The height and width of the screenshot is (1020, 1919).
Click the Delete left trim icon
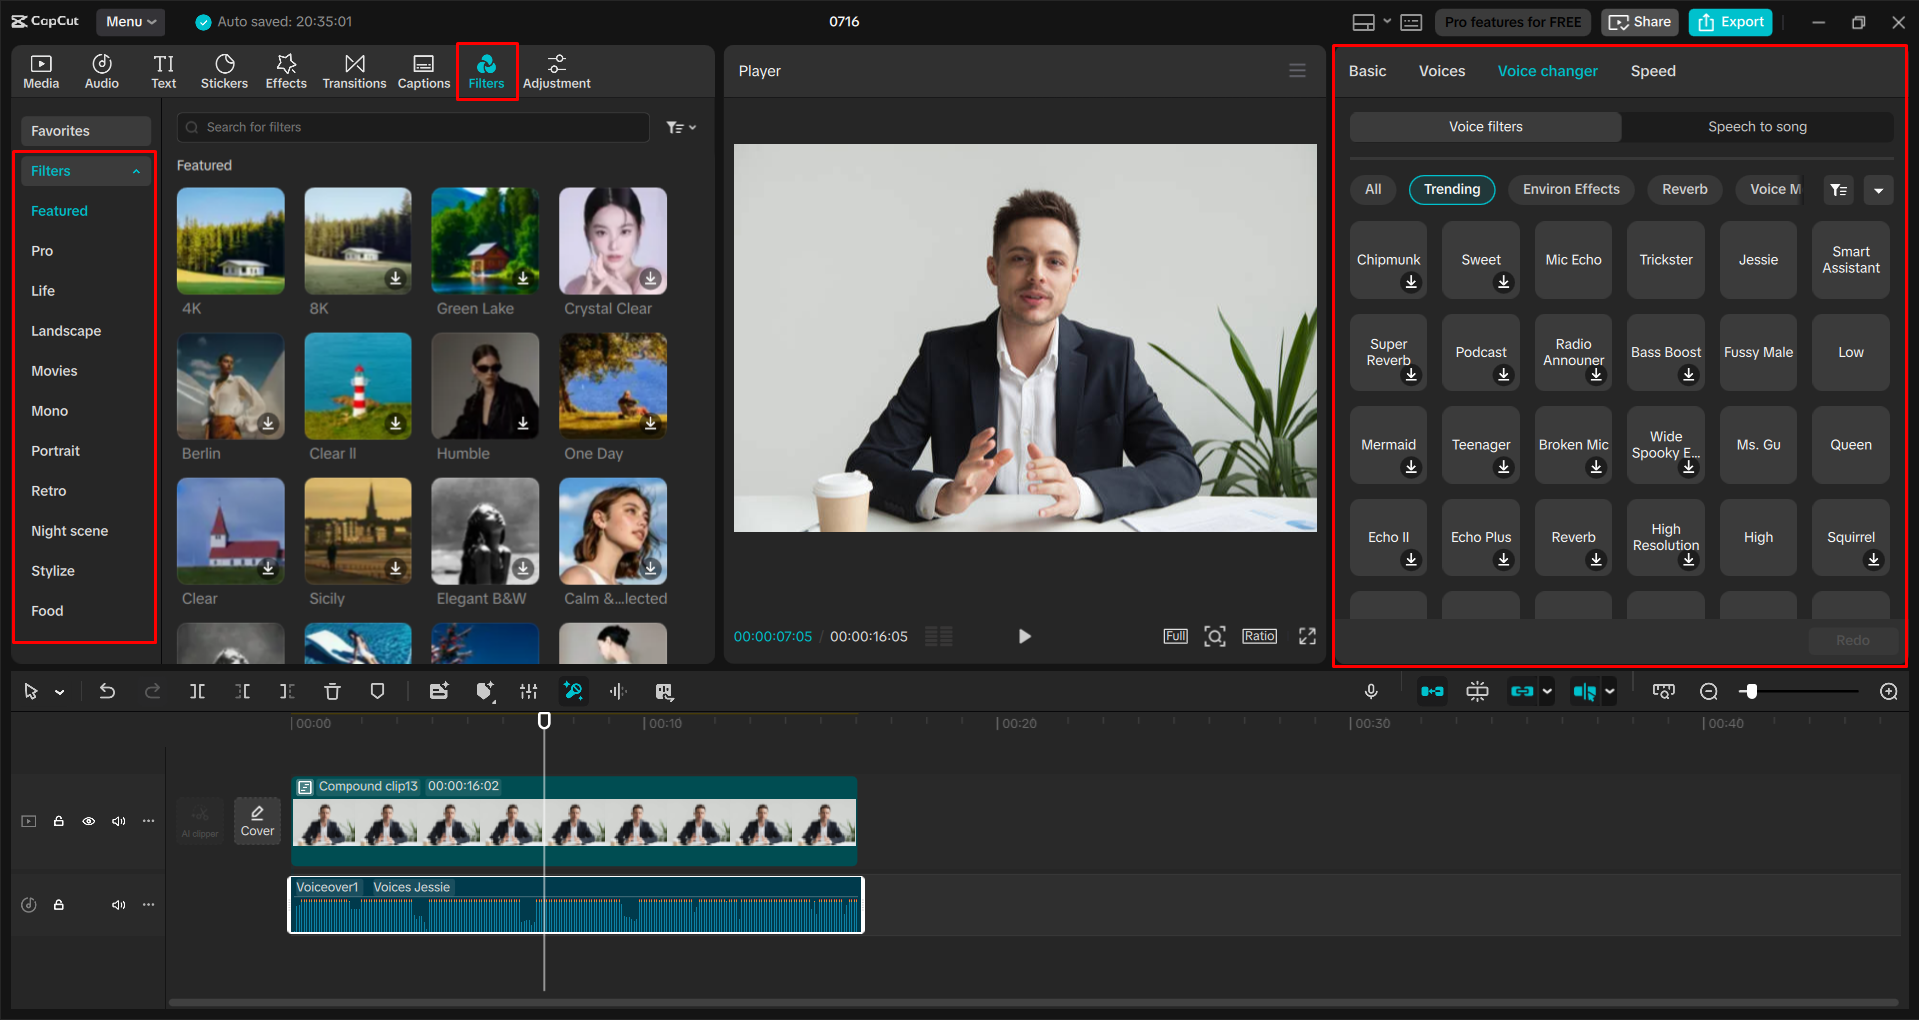click(242, 691)
